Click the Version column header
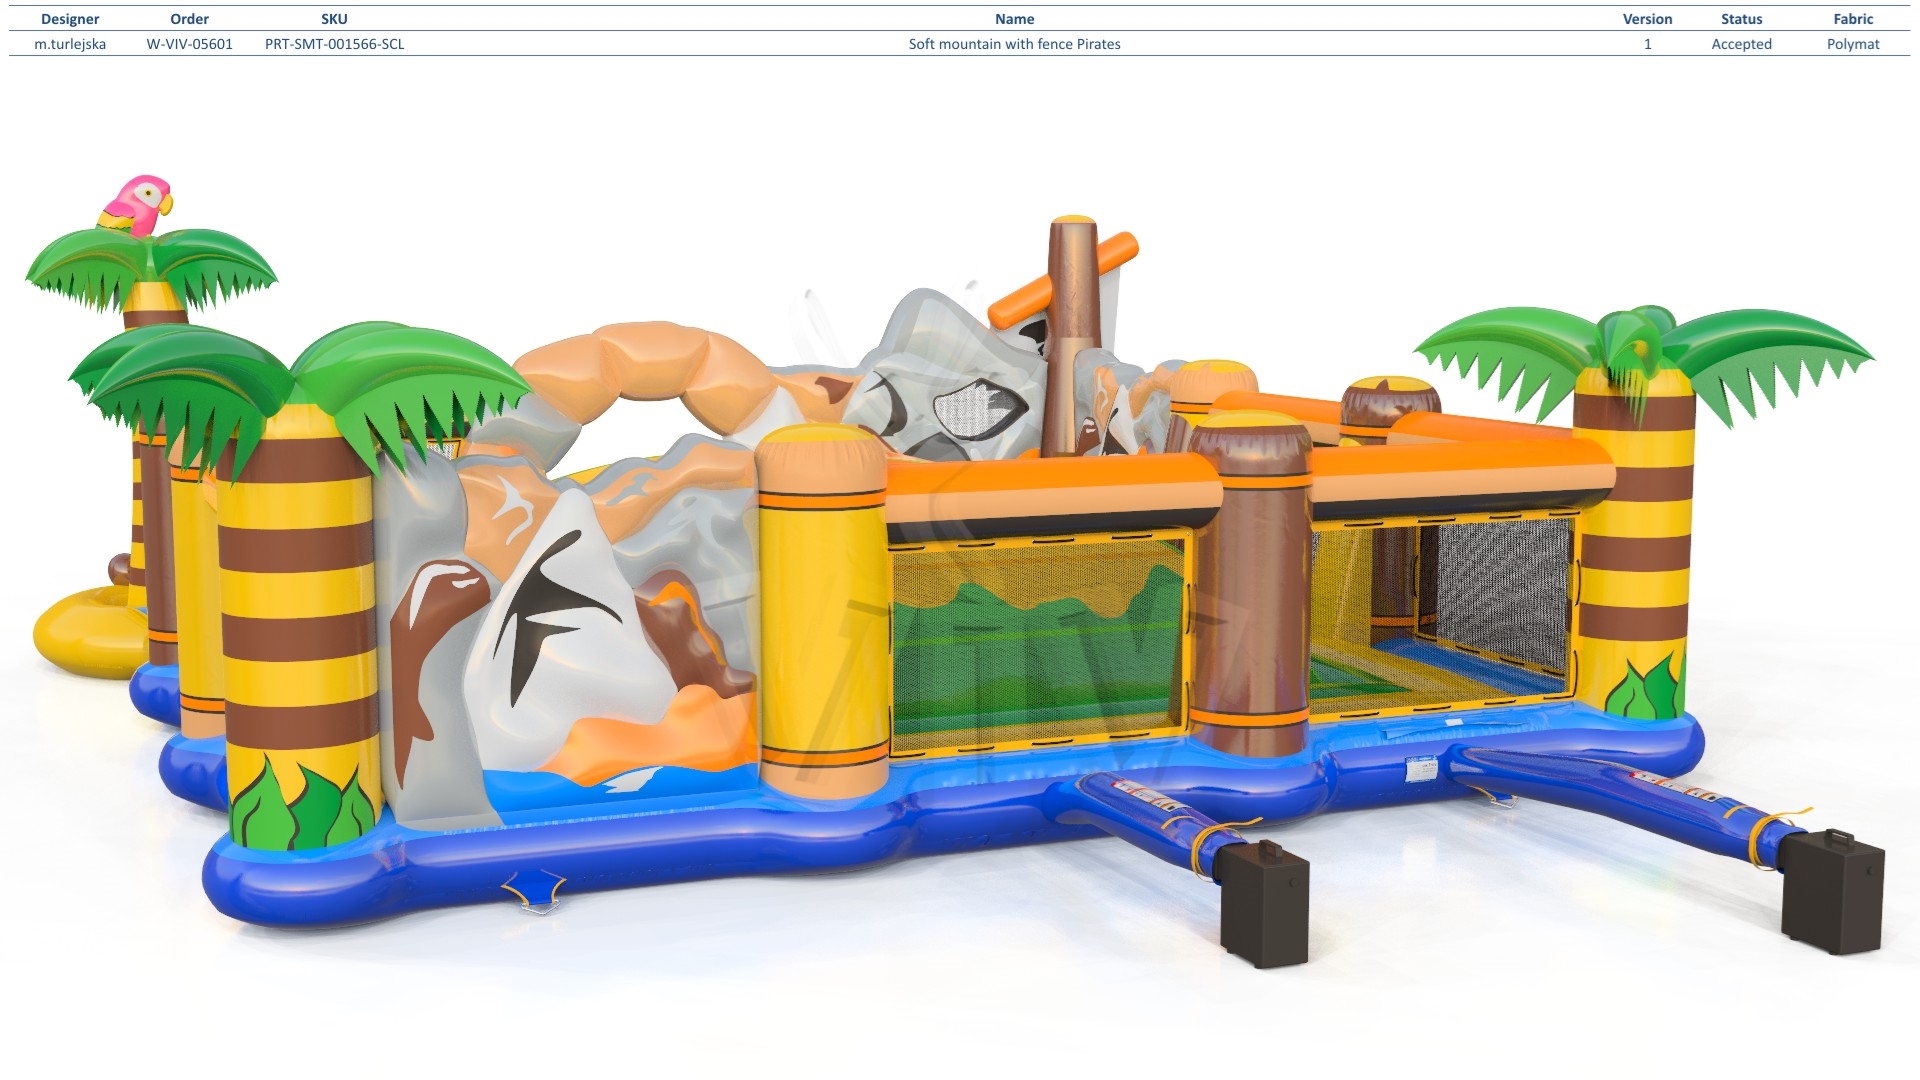Screen dimensions: 1920x1080 pyautogui.click(x=1647, y=19)
